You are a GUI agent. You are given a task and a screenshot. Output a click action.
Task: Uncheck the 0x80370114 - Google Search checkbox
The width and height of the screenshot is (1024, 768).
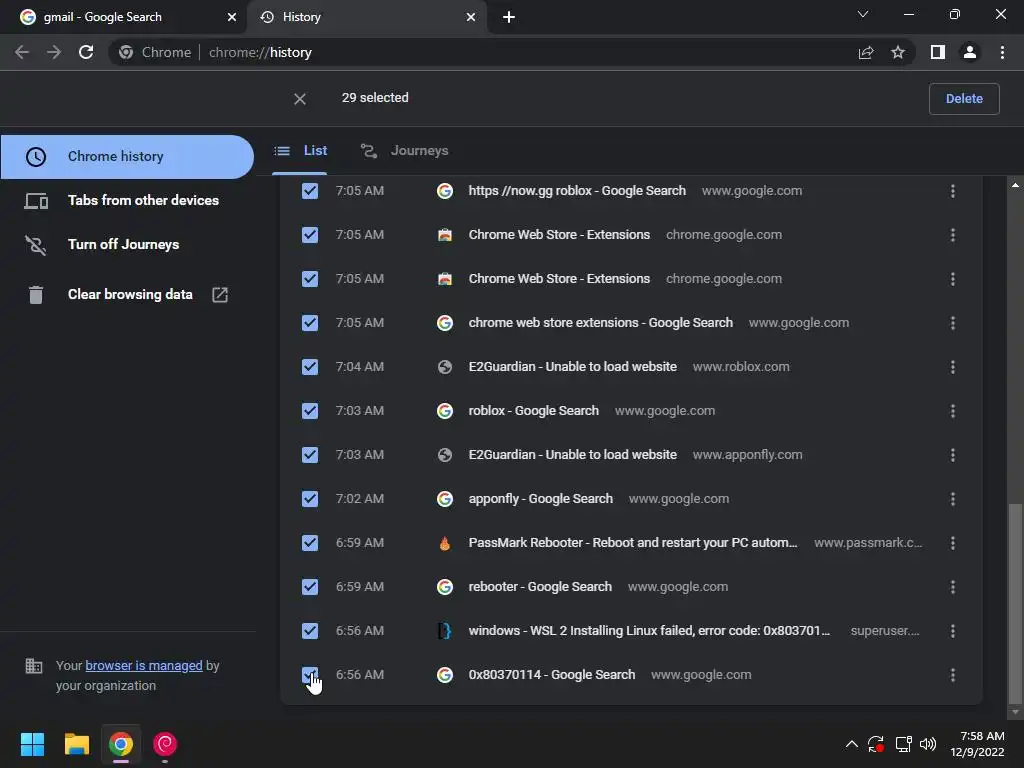coord(310,675)
